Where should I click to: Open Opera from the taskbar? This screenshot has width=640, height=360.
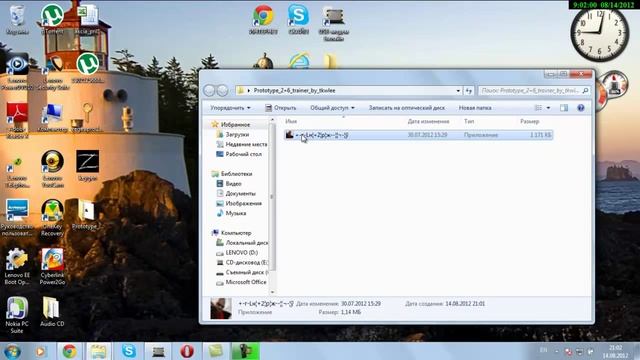187,351
